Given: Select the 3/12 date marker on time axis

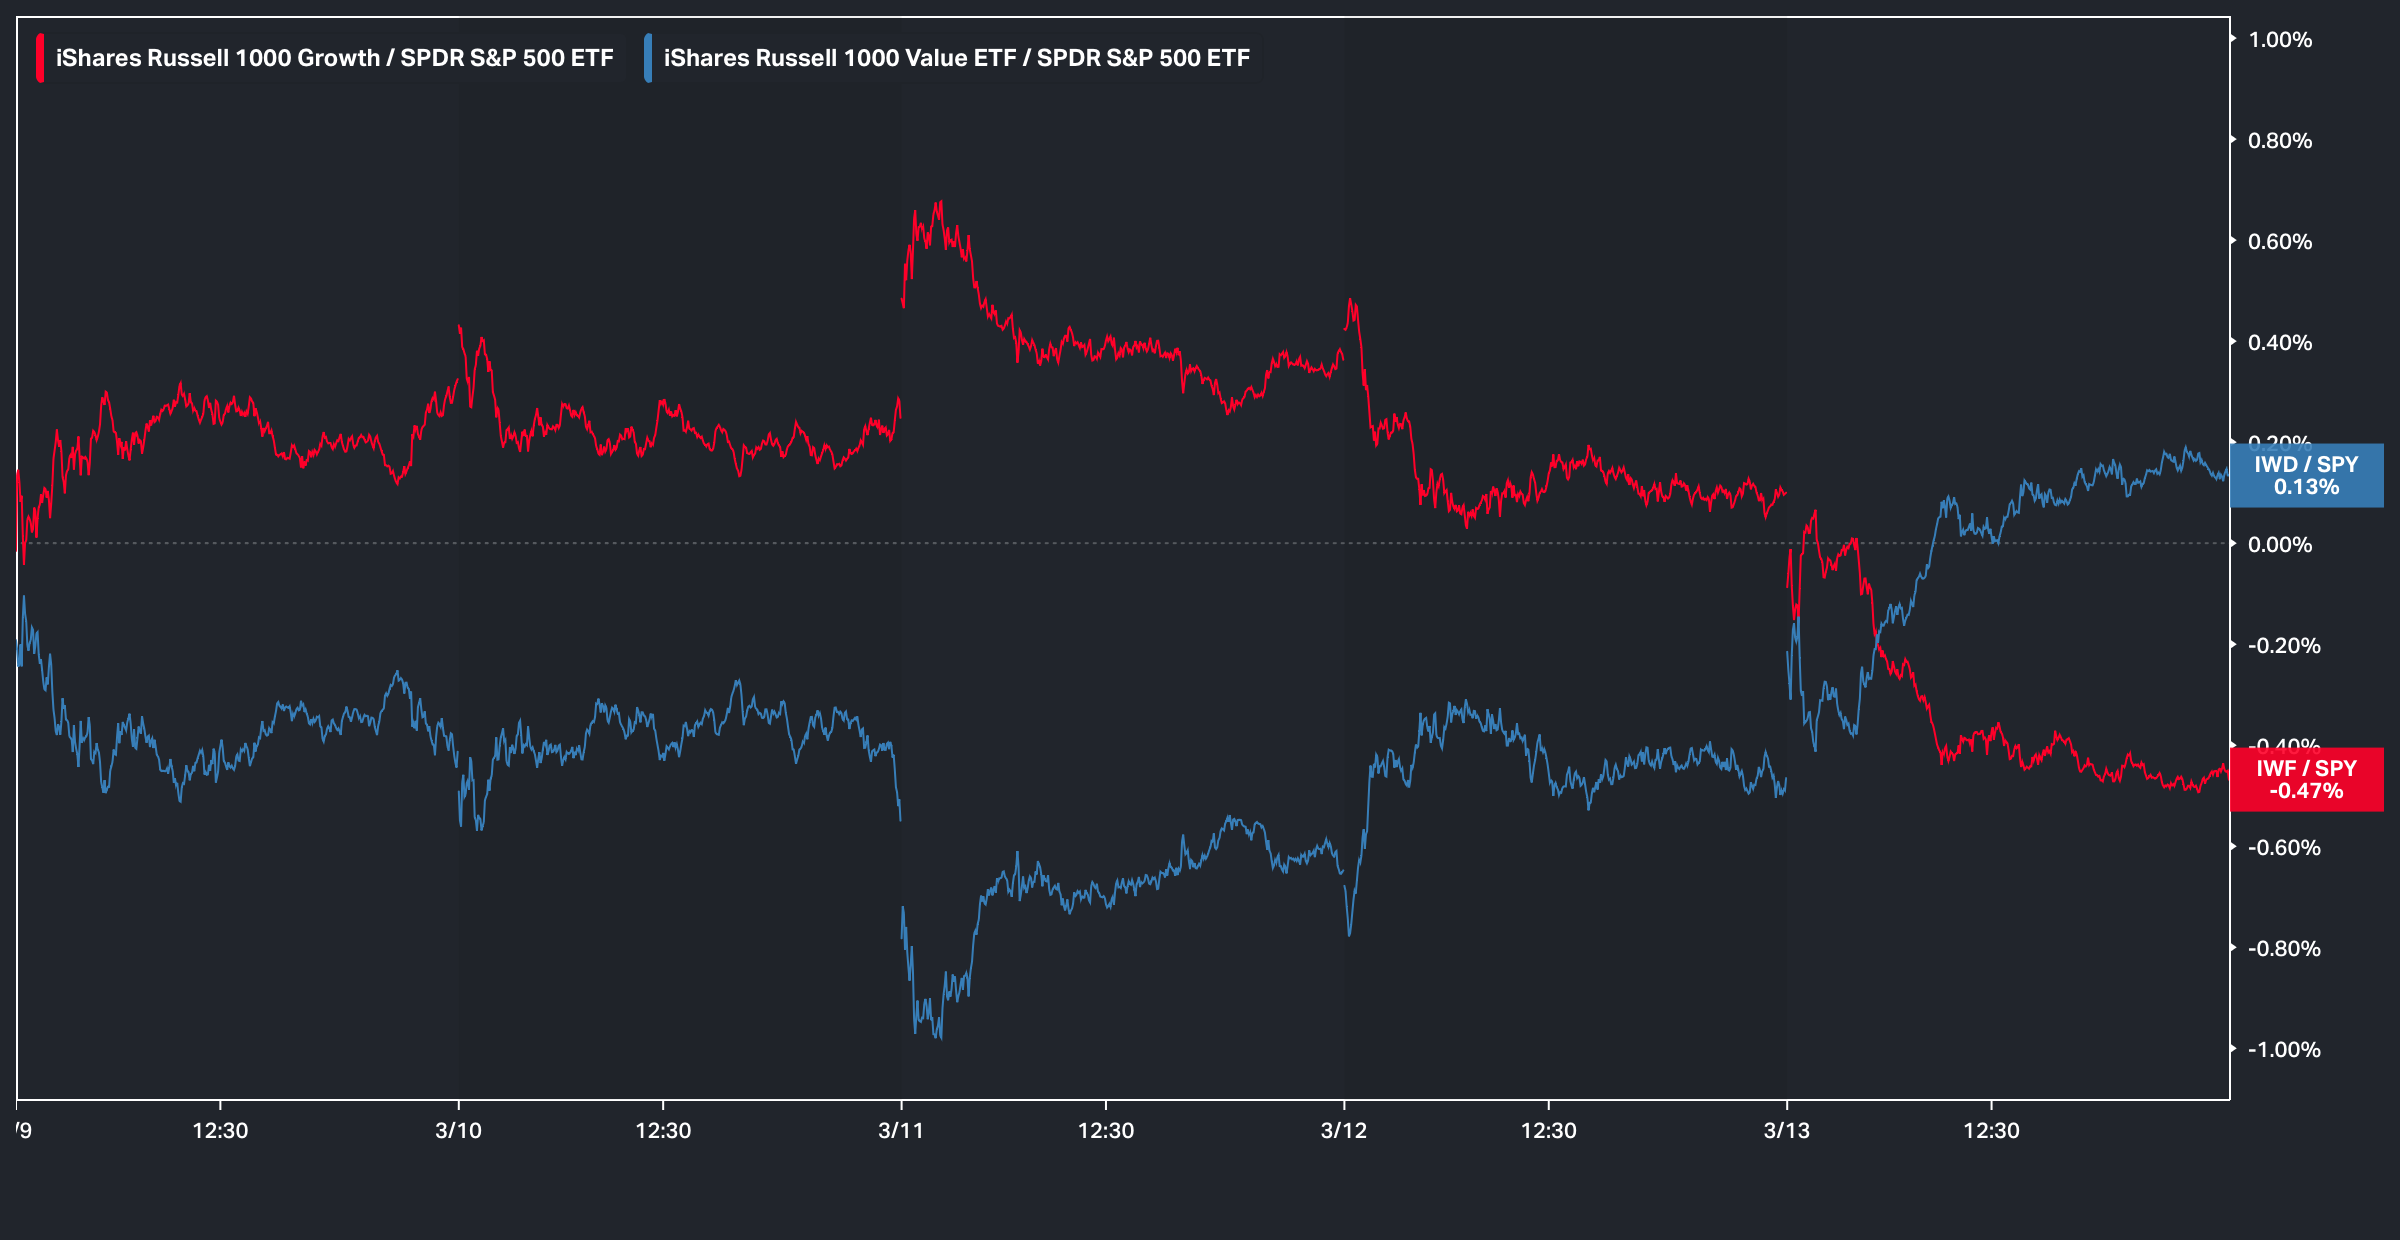Looking at the screenshot, I should (1343, 1131).
